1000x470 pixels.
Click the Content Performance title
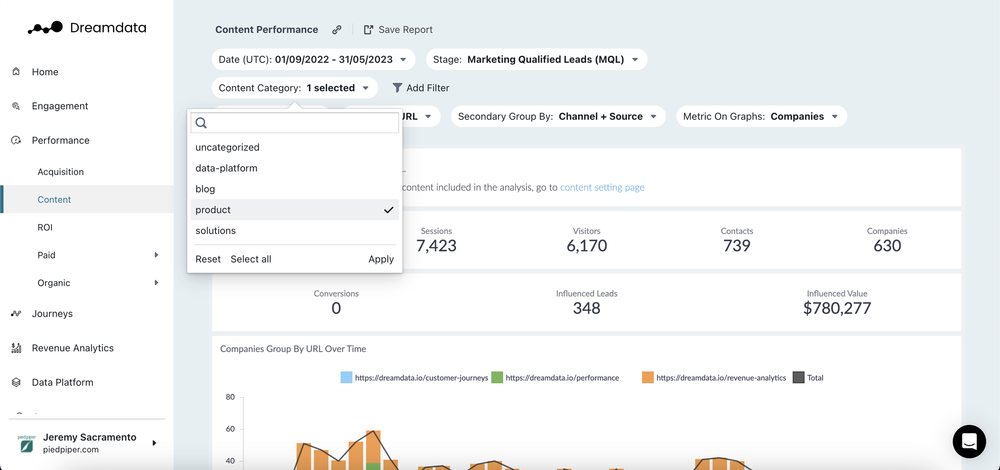(267, 29)
